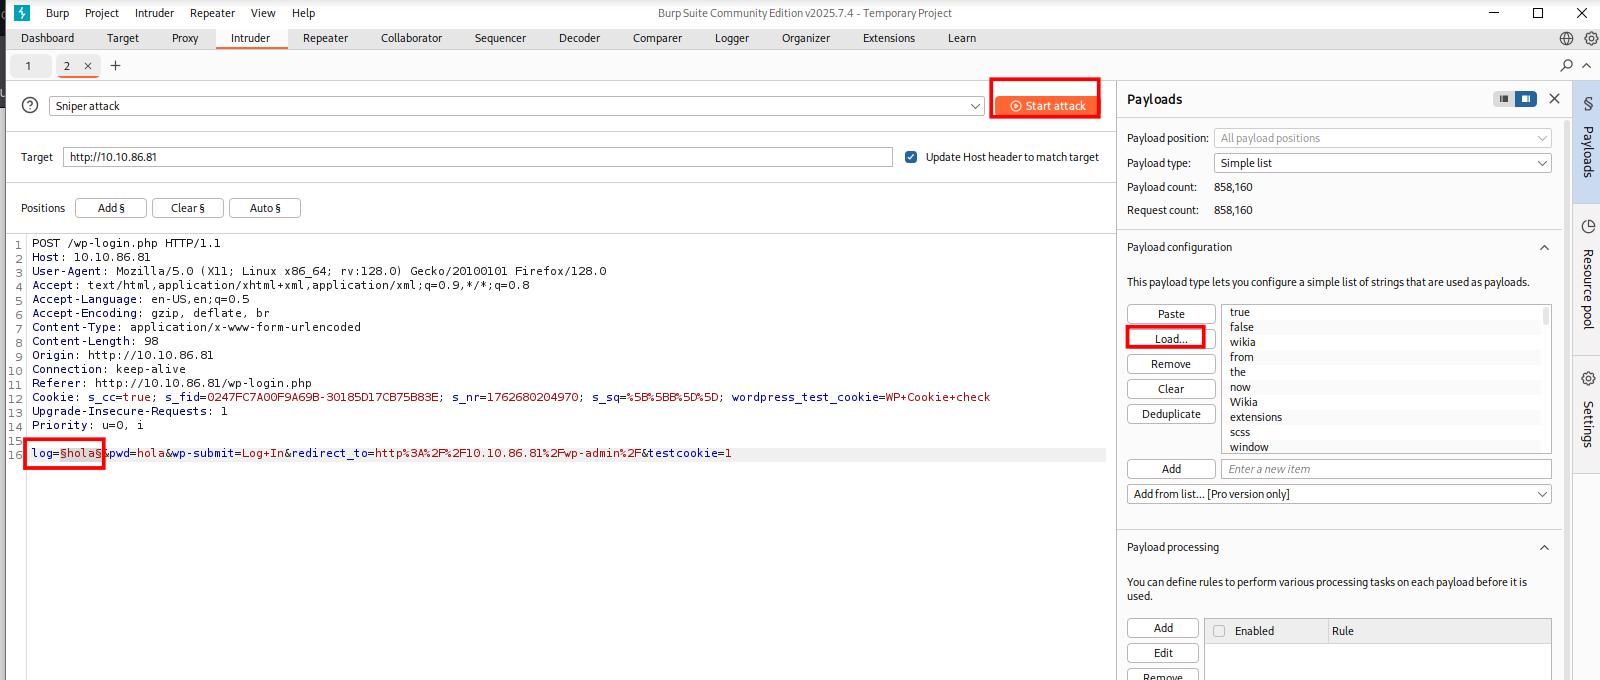Switch to the Repeater tab
This screenshot has height=680, width=1600.
click(325, 38)
